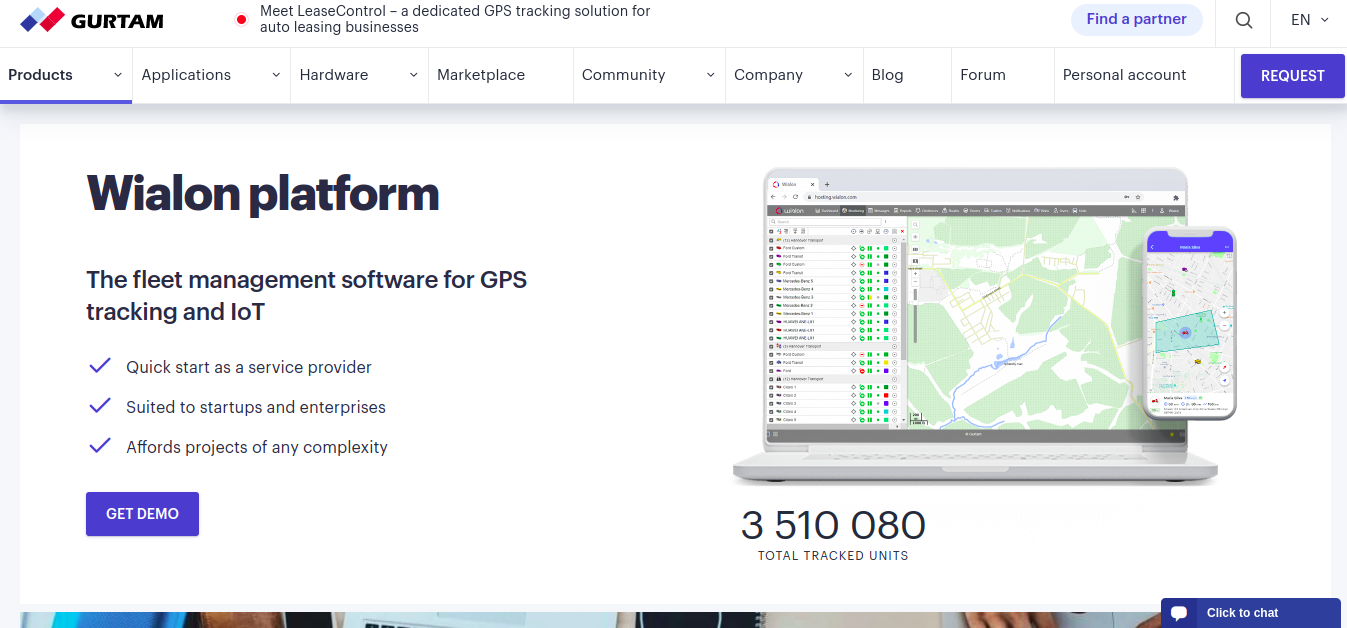The width and height of the screenshot is (1347, 628).
Task: Click the "3 510 080" counter value
Action: coord(833,525)
